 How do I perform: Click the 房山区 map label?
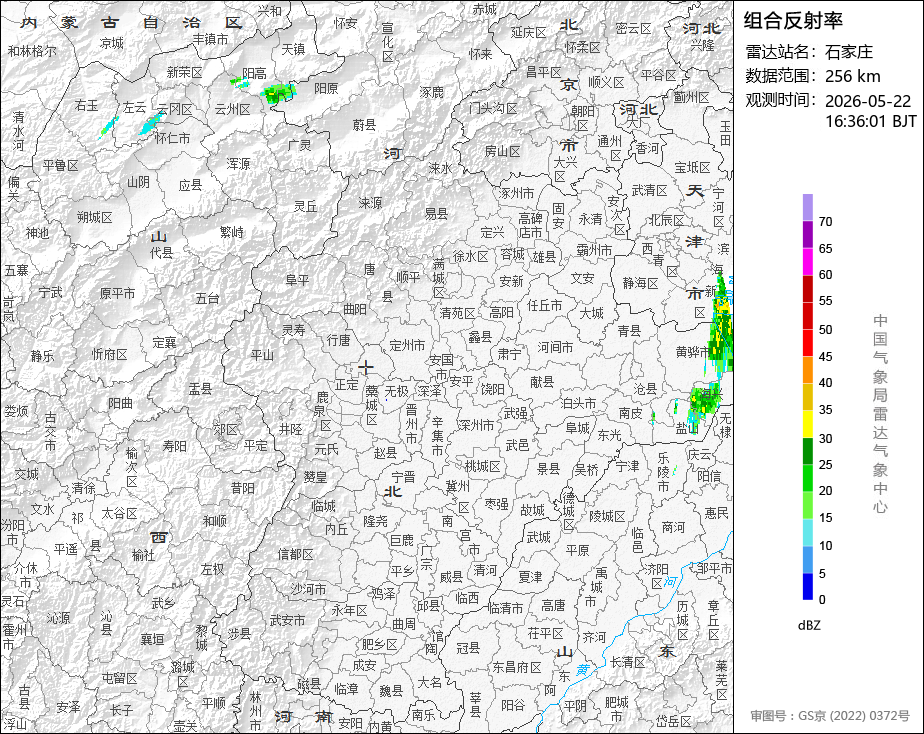[x=503, y=151]
